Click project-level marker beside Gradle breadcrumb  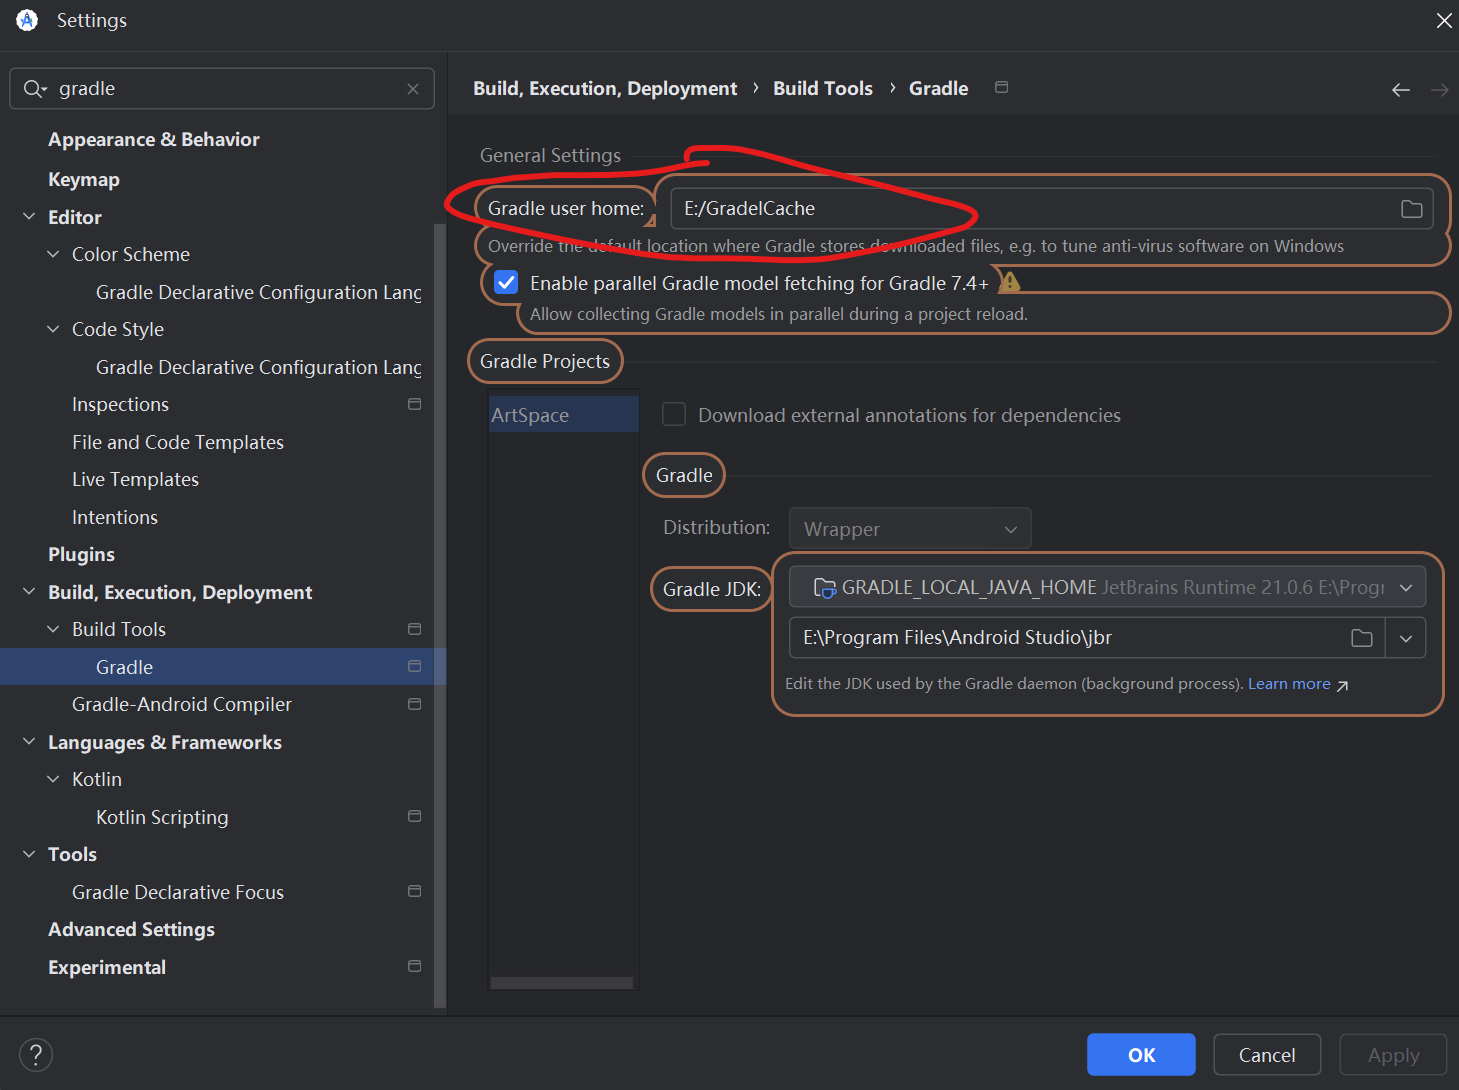[x=1001, y=88]
